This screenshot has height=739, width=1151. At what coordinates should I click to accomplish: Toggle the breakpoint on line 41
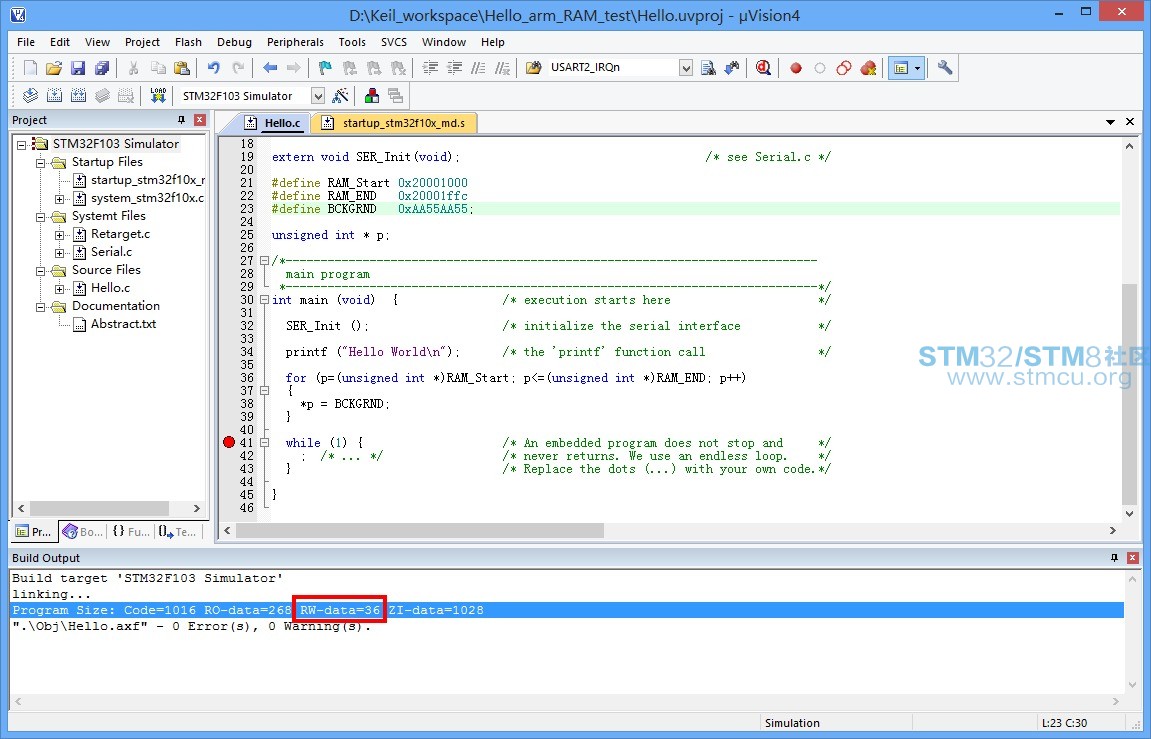[x=229, y=442]
